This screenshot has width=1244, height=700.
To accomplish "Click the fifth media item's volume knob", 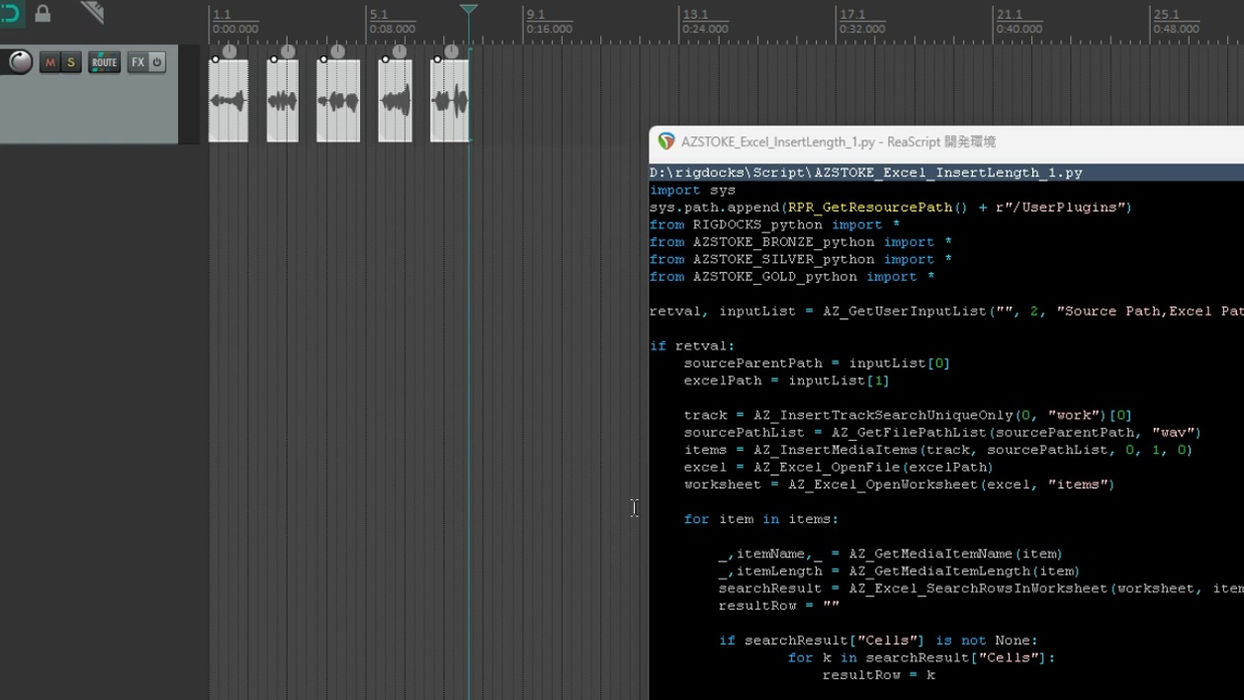I will point(451,51).
